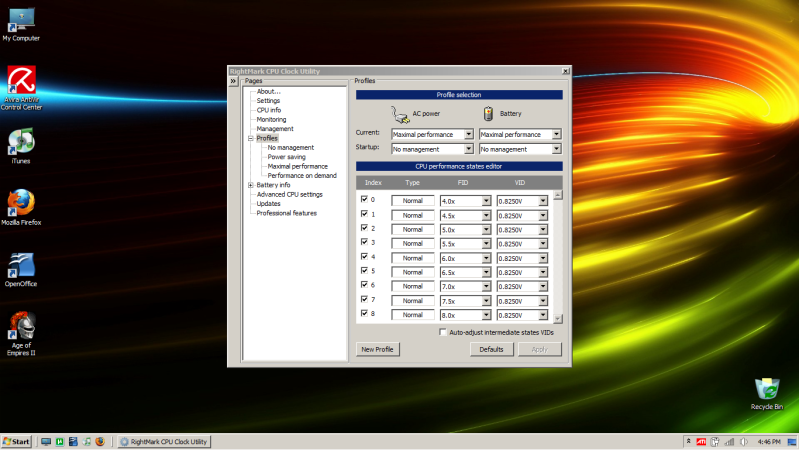Toggle the index 4 performance state checkbox

click(x=364, y=257)
